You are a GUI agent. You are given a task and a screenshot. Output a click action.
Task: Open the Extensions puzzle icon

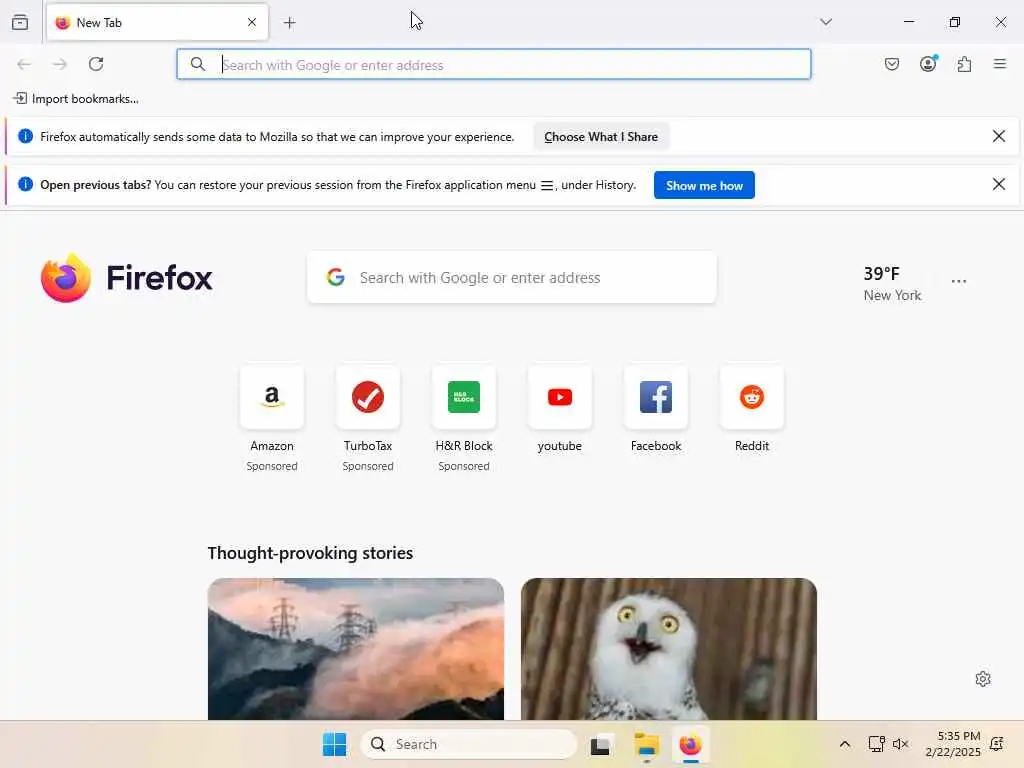point(965,64)
